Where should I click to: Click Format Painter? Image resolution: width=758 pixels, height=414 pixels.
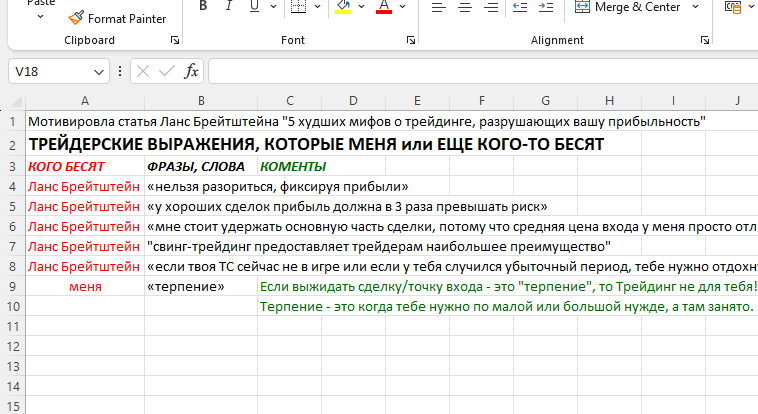coord(117,18)
